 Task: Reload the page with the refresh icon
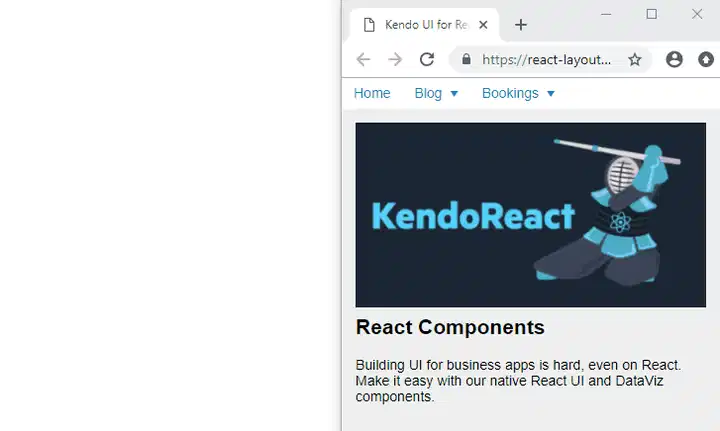tap(427, 59)
